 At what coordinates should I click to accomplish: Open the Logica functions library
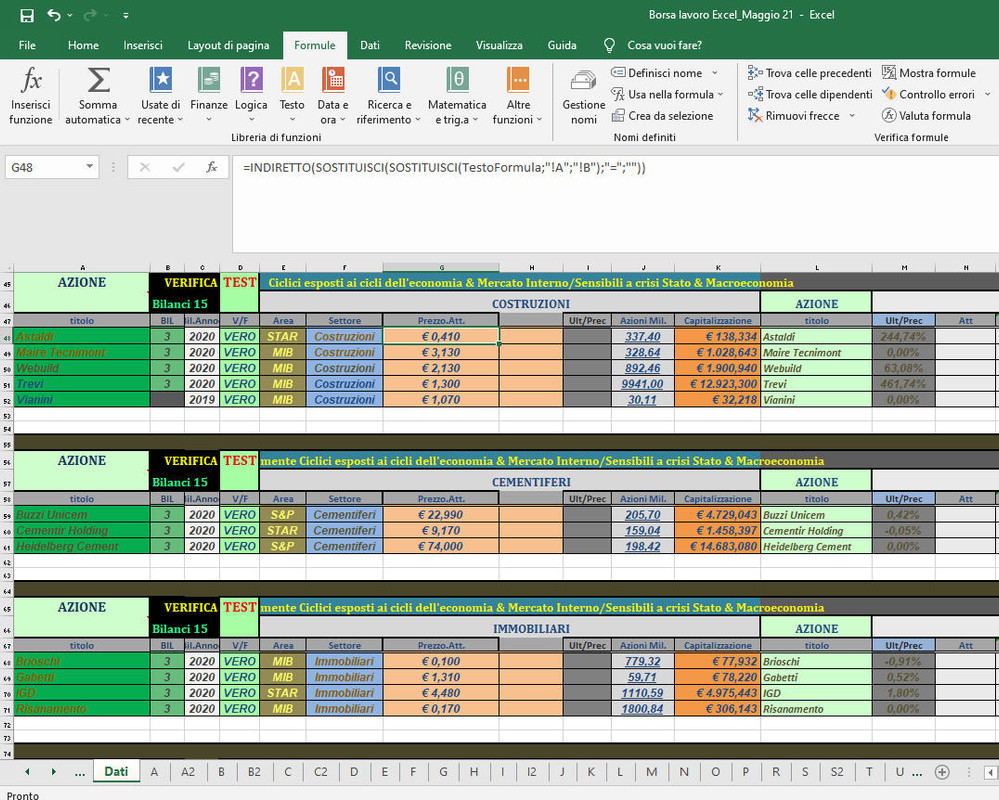(251, 96)
